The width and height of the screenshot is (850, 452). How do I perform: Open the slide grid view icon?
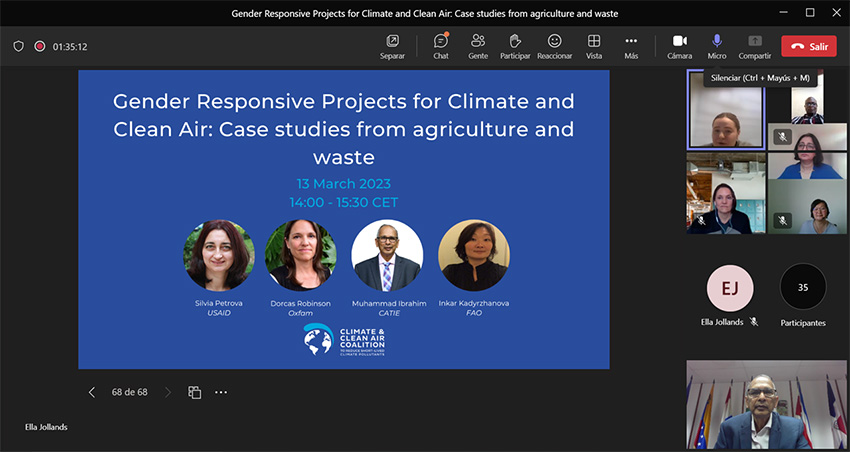click(195, 392)
